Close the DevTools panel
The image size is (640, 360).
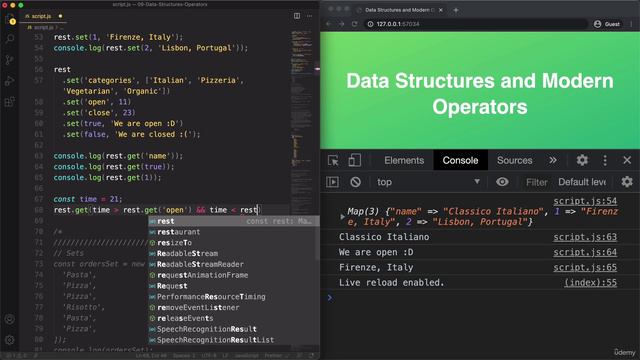(627, 160)
